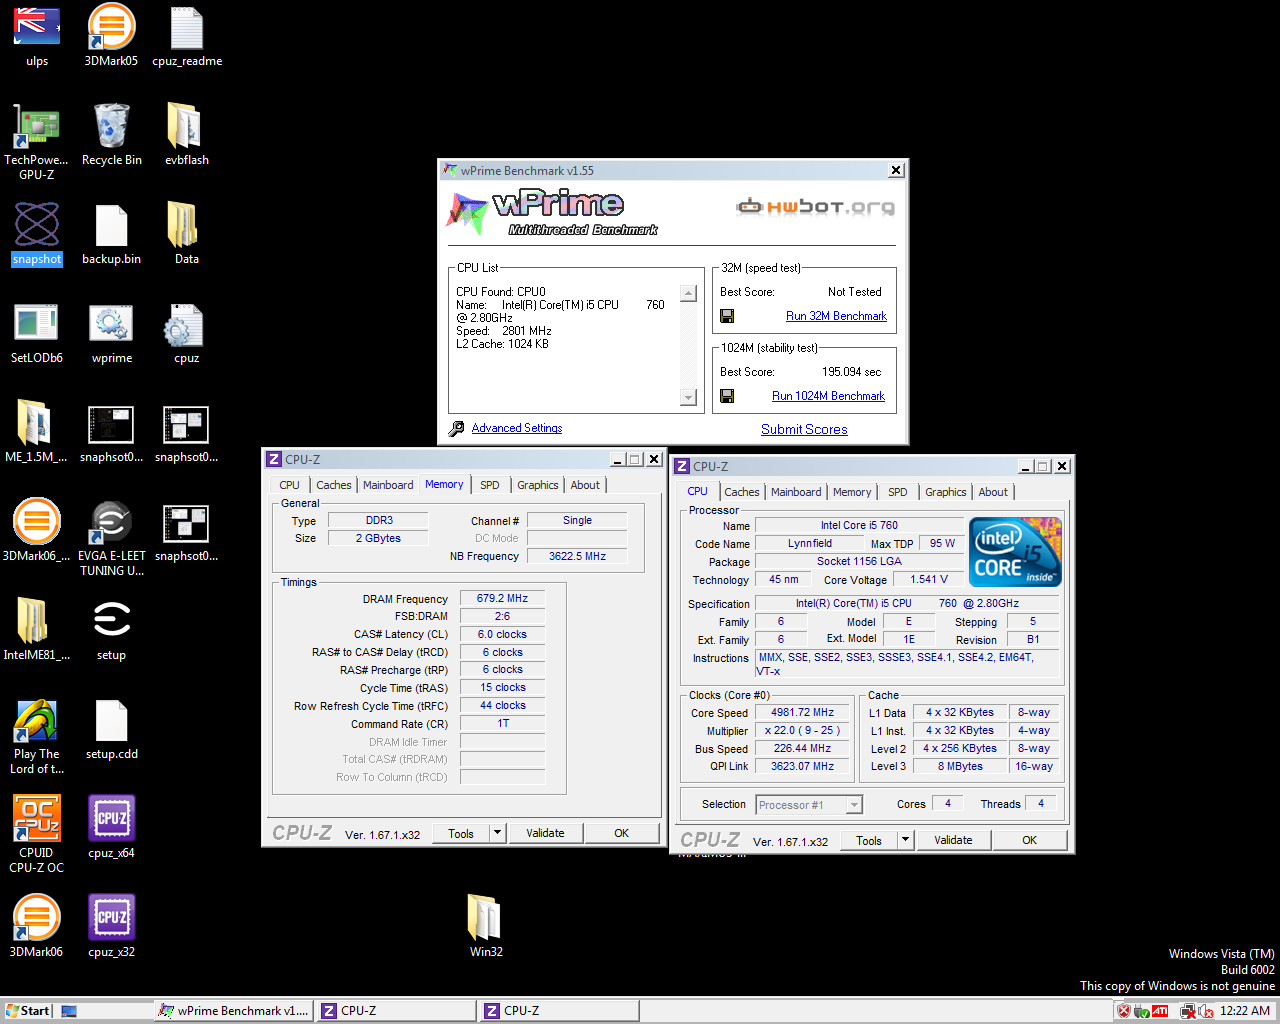This screenshot has height=1024, width=1280.
Task: Open SPD tab in Memory CPU-Z window
Action: click(489, 485)
